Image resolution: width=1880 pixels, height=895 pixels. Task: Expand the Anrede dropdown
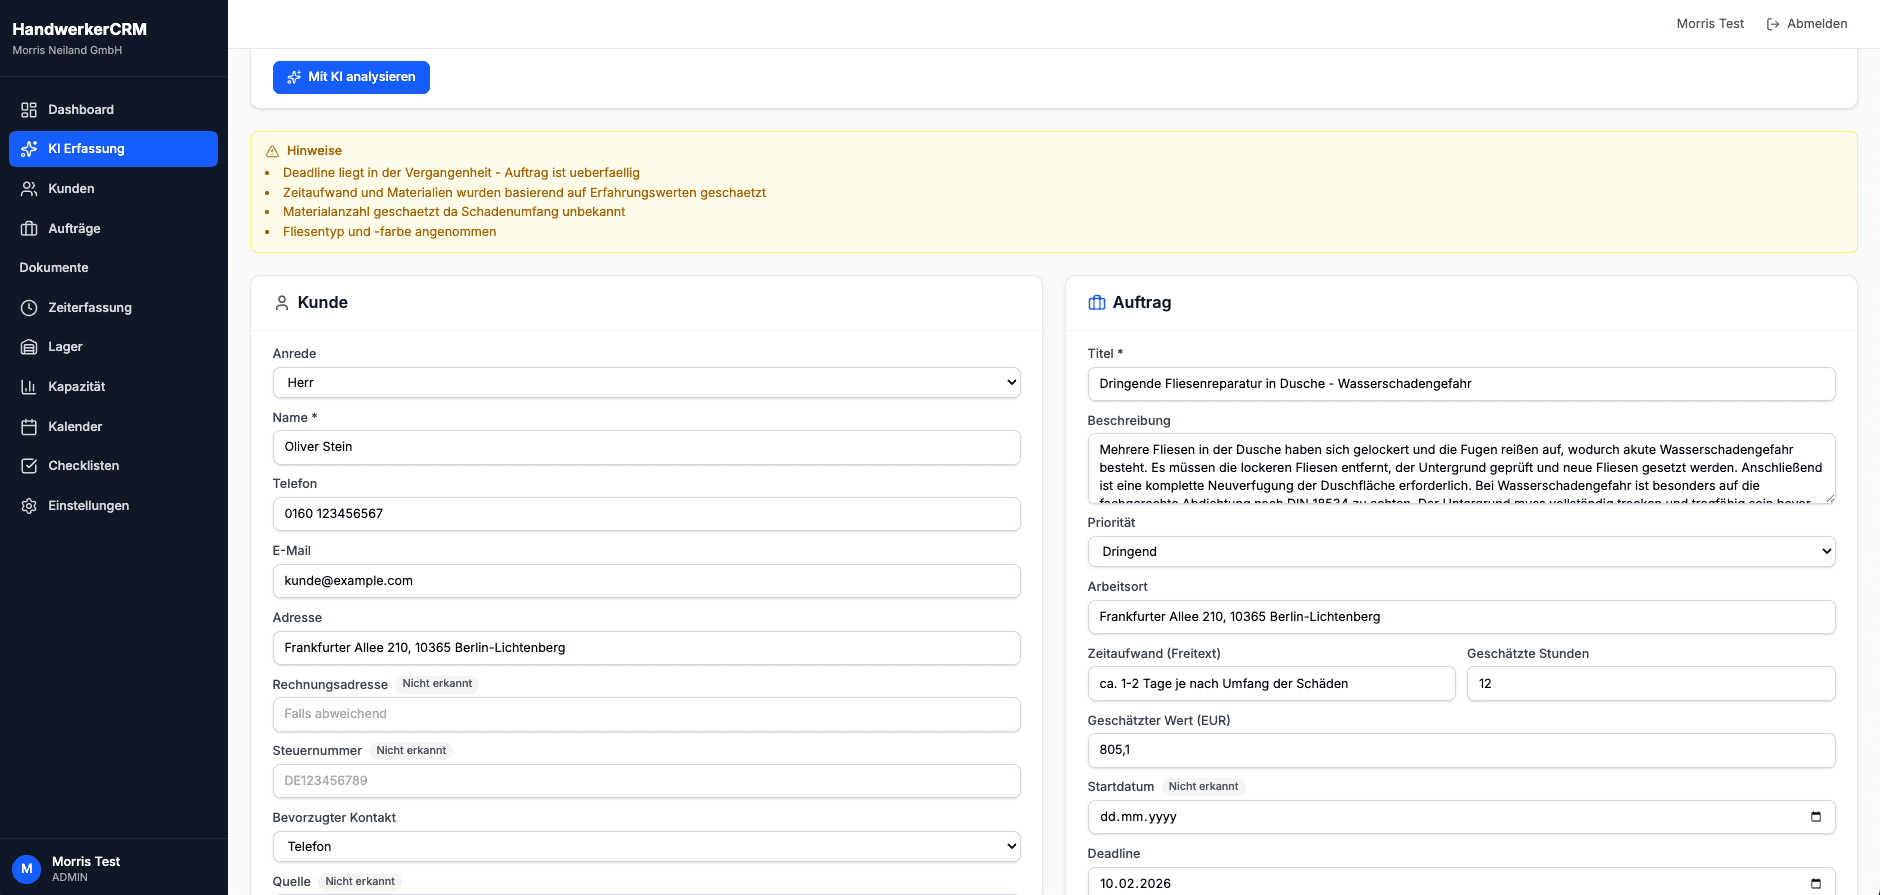click(x=646, y=383)
